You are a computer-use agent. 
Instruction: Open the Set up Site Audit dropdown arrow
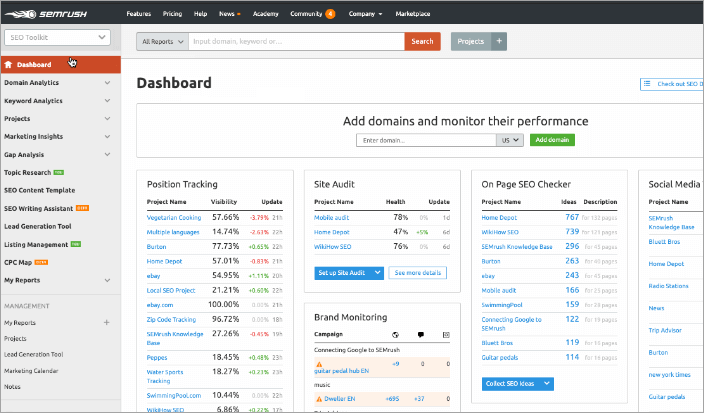click(378, 272)
